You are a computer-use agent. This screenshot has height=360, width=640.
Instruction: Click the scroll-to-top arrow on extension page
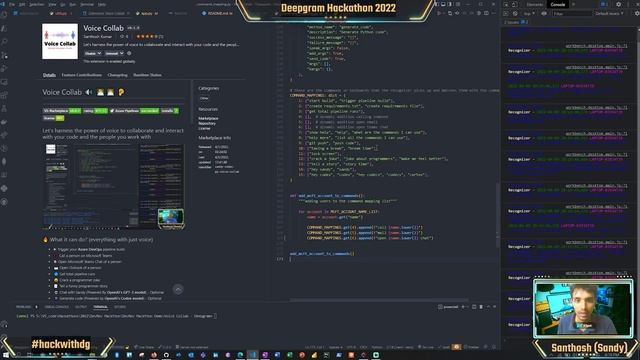pos(178,289)
